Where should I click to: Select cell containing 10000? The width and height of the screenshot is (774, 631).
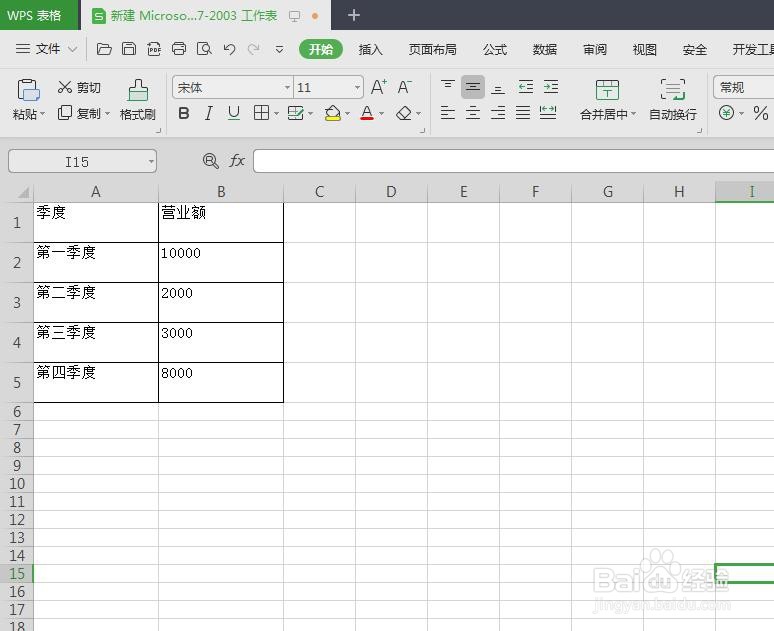point(221,262)
